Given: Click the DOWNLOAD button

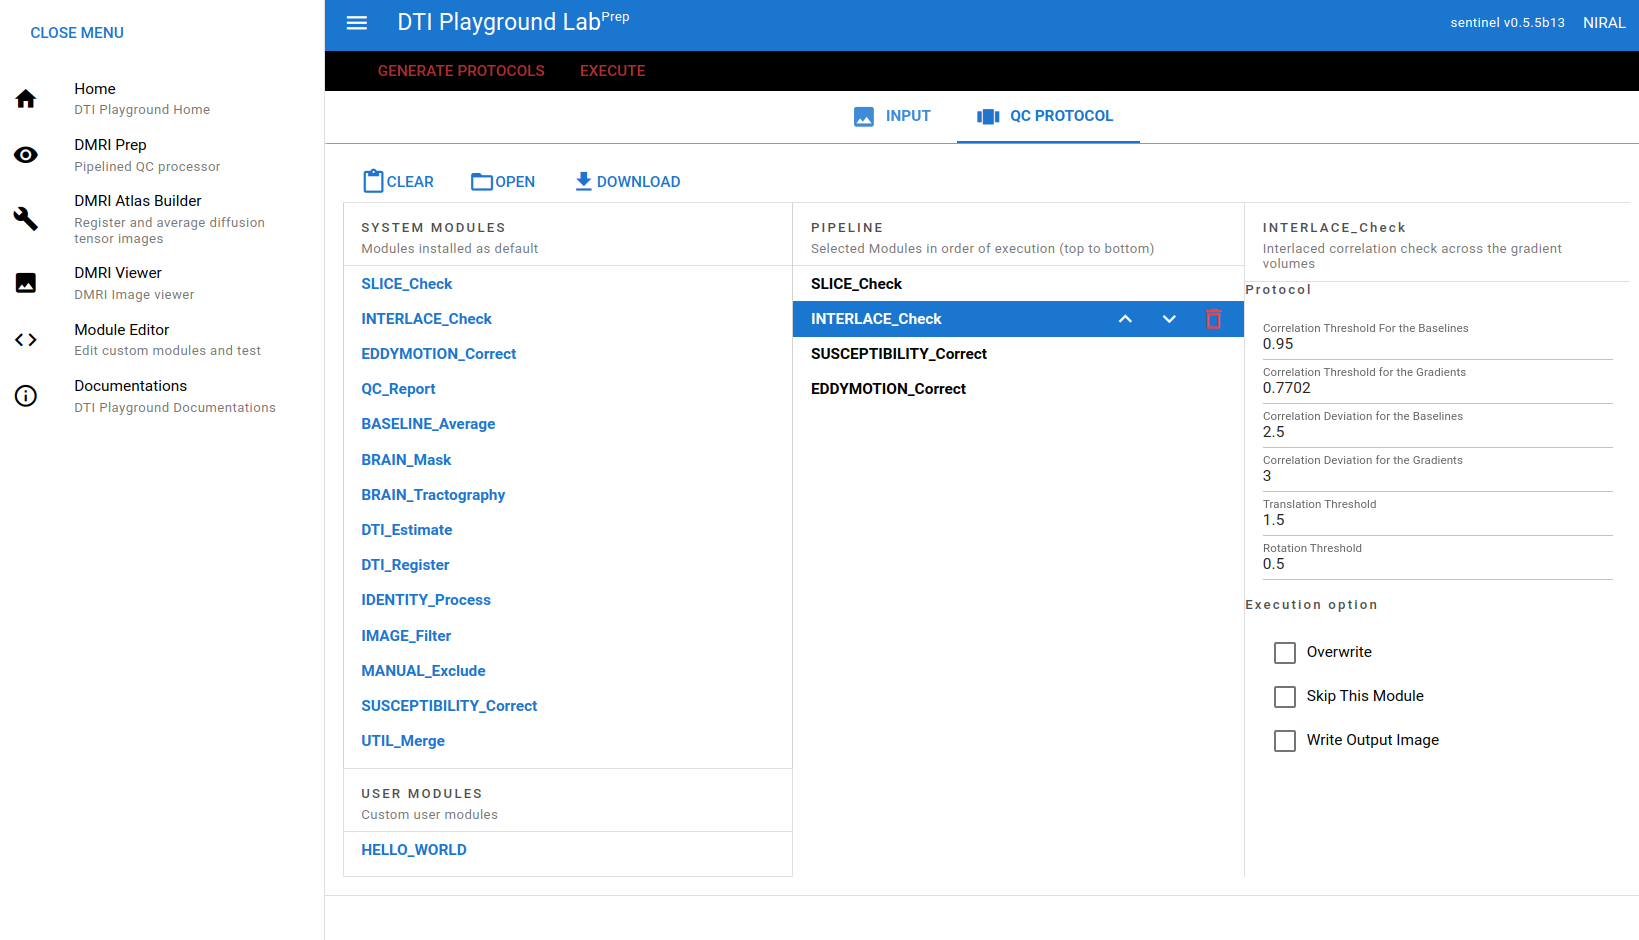Looking at the screenshot, I should (x=627, y=182).
